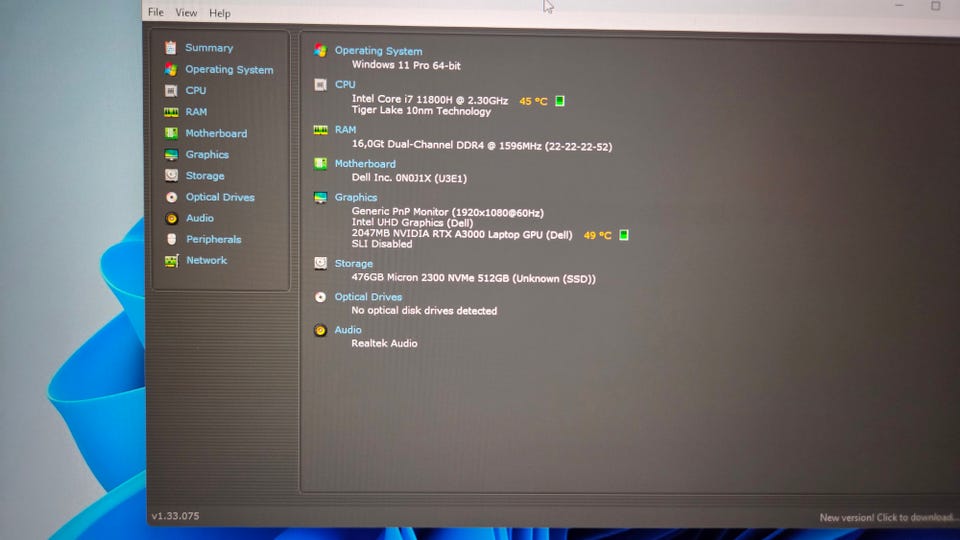The image size is (960, 540).
Task: Click Operating System icon in summary pane
Action: tap(320, 50)
